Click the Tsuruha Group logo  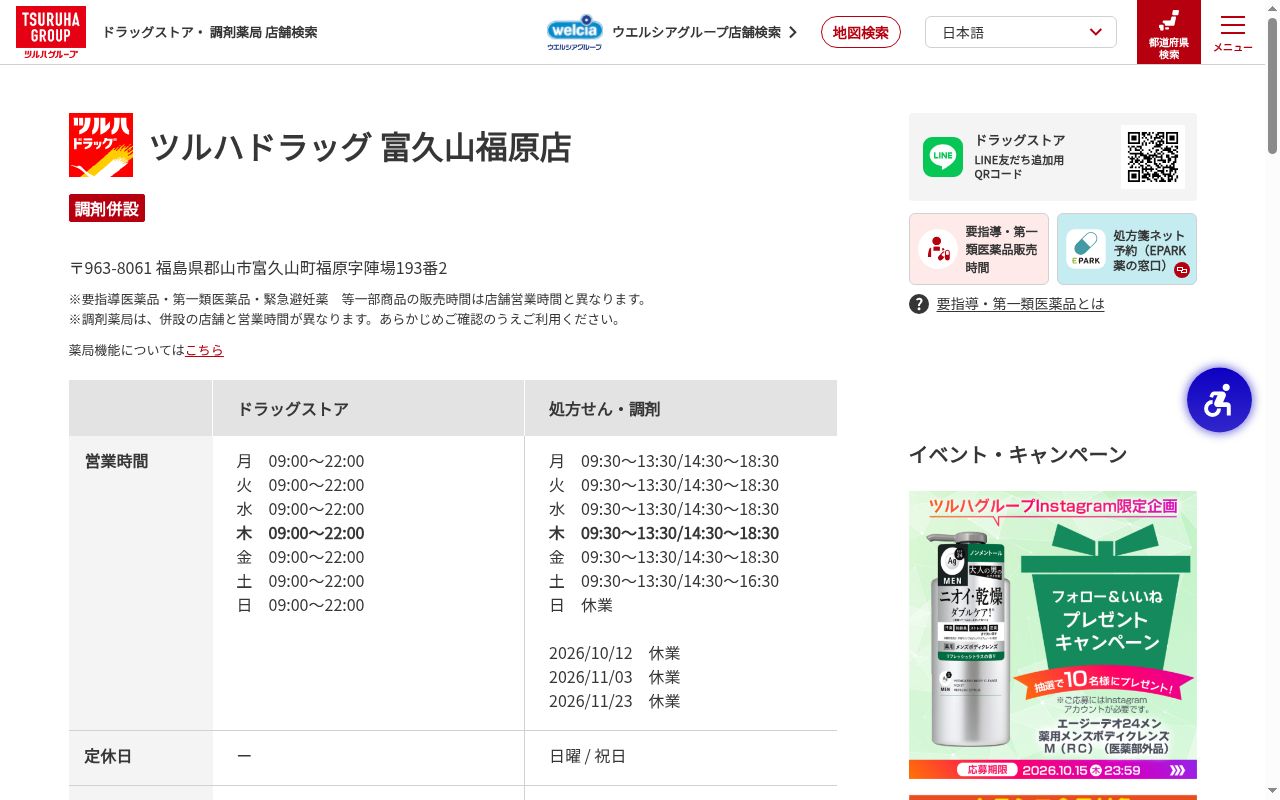pos(50,32)
